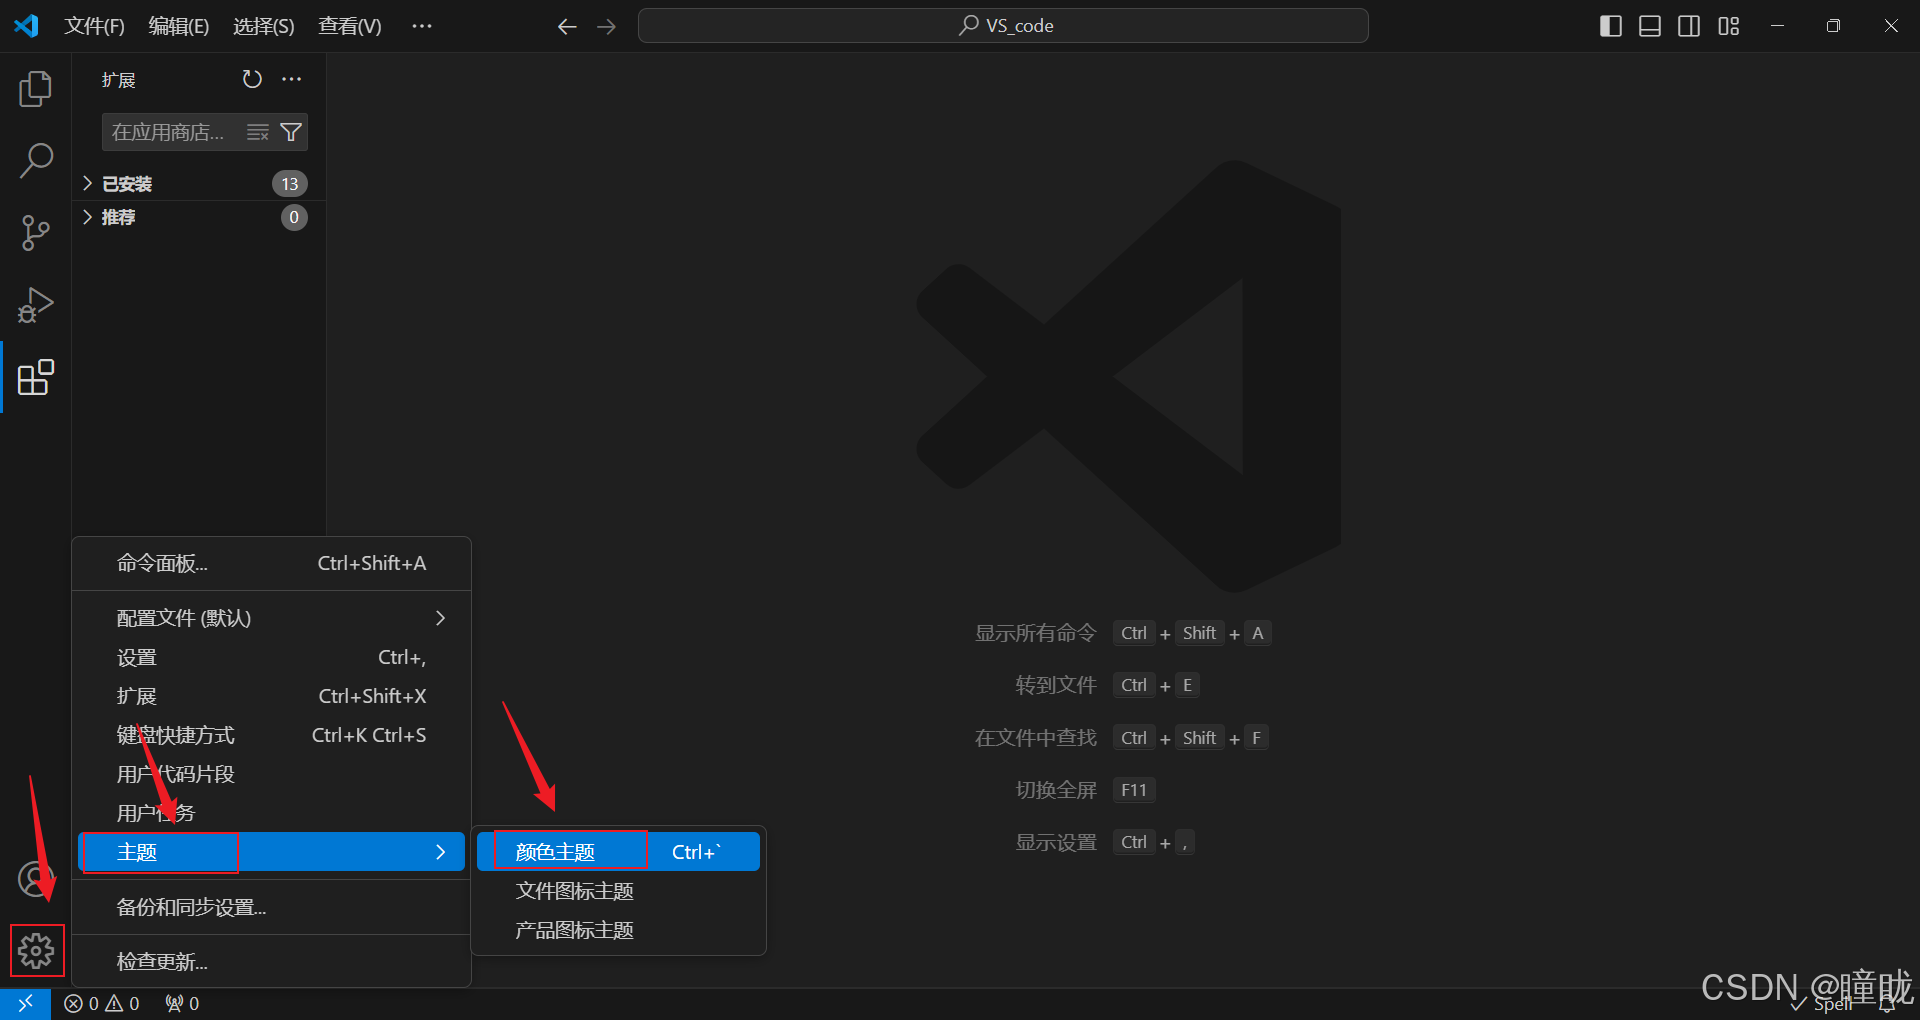This screenshot has width=1920, height=1020.
Task: Open the Accounts icon in activity bar
Action: pyautogui.click(x=36, y=879)
